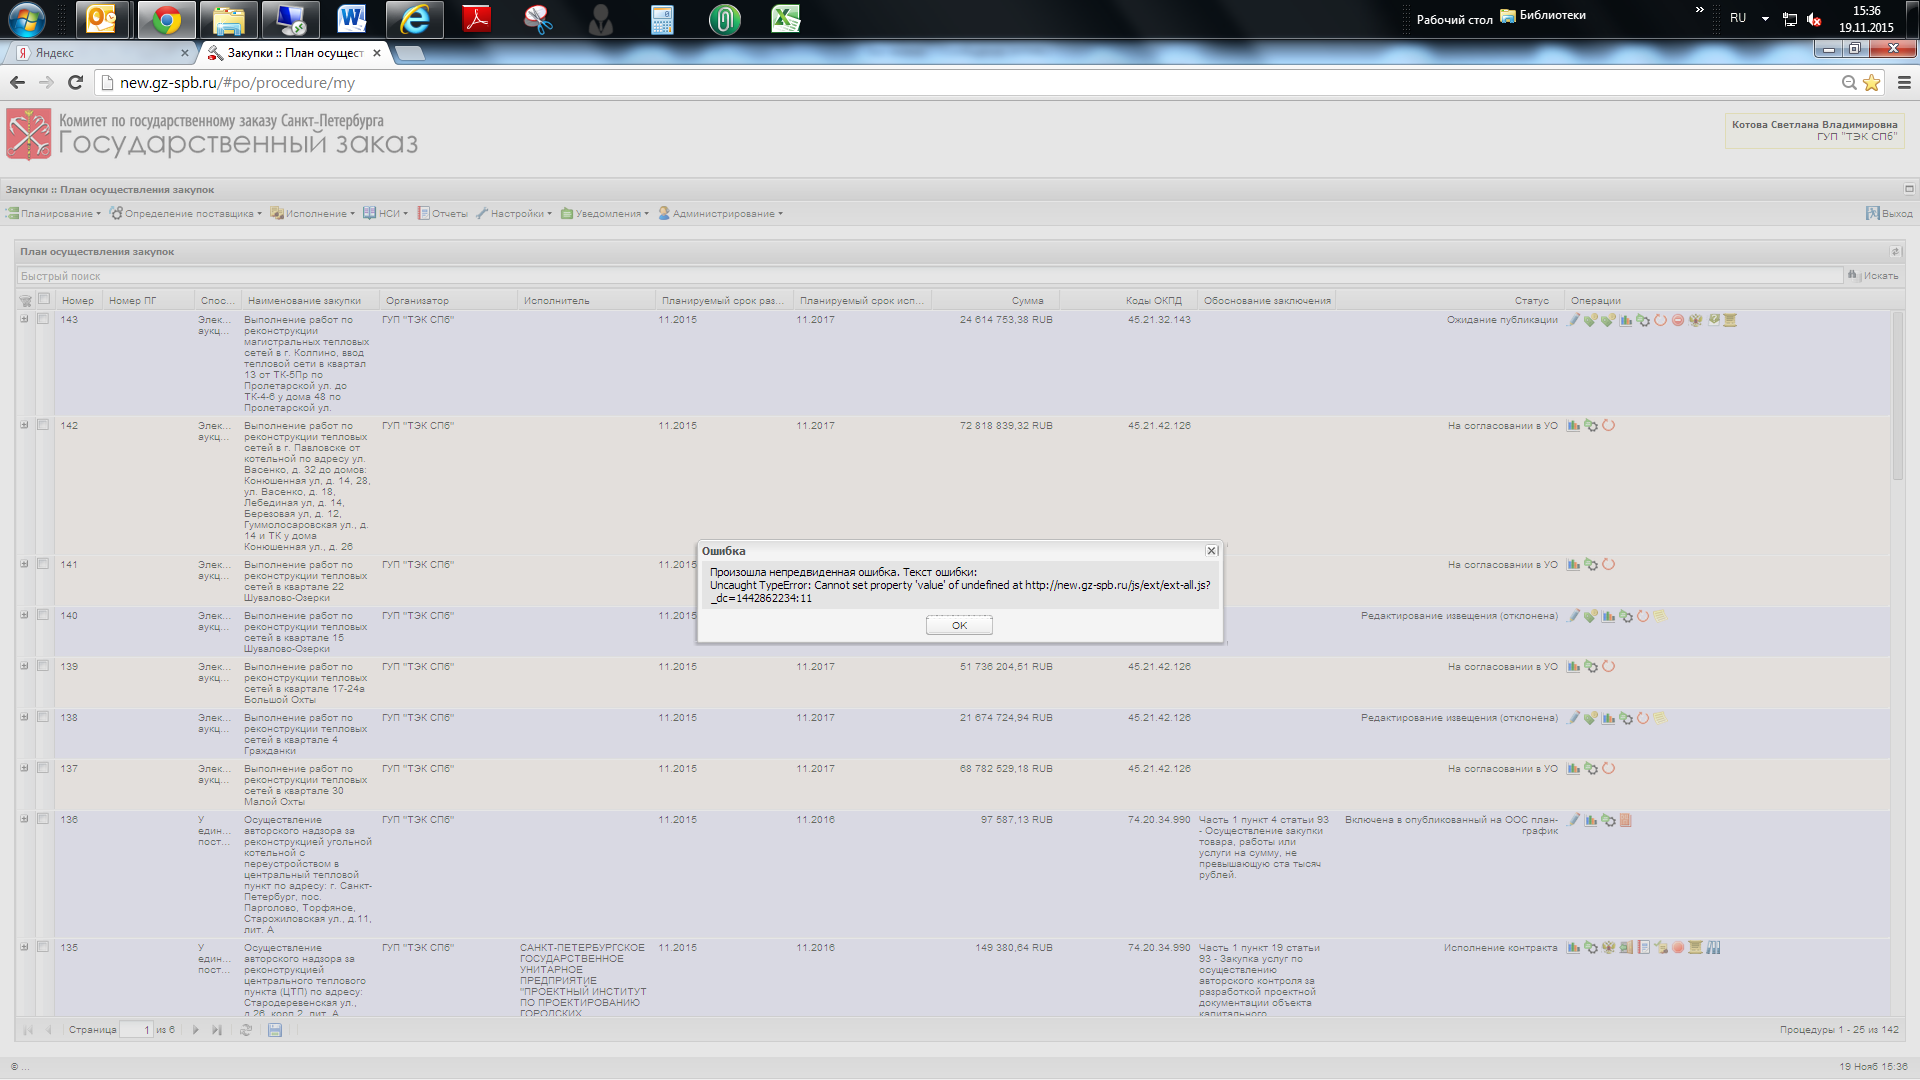Open the Администрирование menu
Image resolution: width=1920 pixels, height=1080 pixels.
[721, 214]
